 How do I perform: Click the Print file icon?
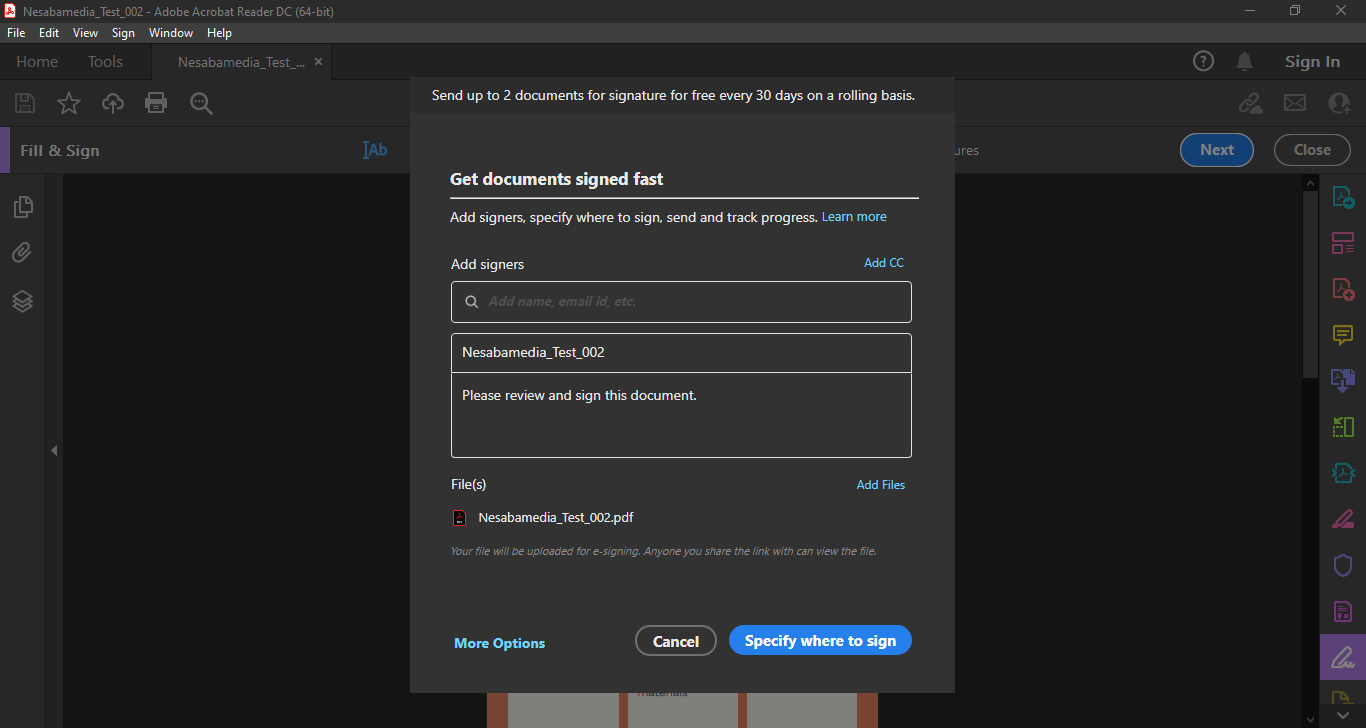click(x=156, y=103)
